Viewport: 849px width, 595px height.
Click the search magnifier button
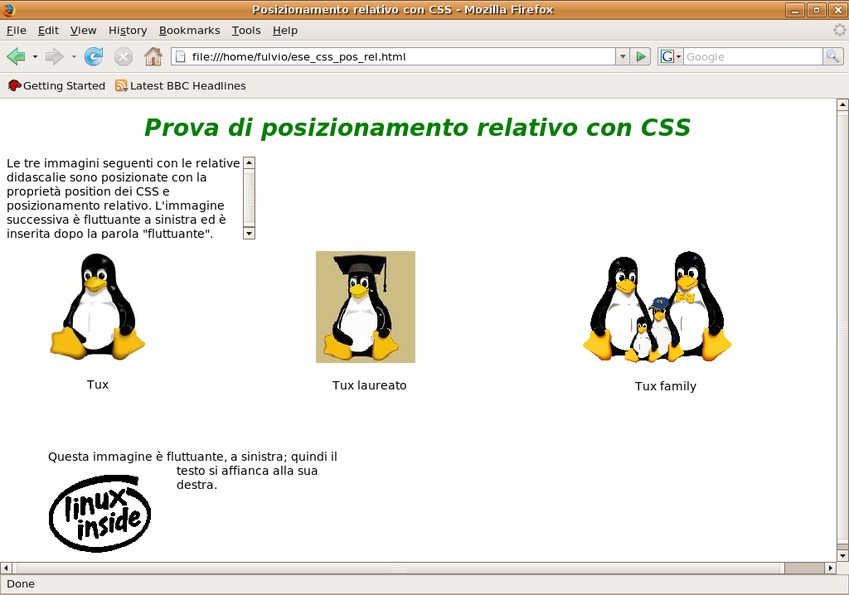point(832,57)
